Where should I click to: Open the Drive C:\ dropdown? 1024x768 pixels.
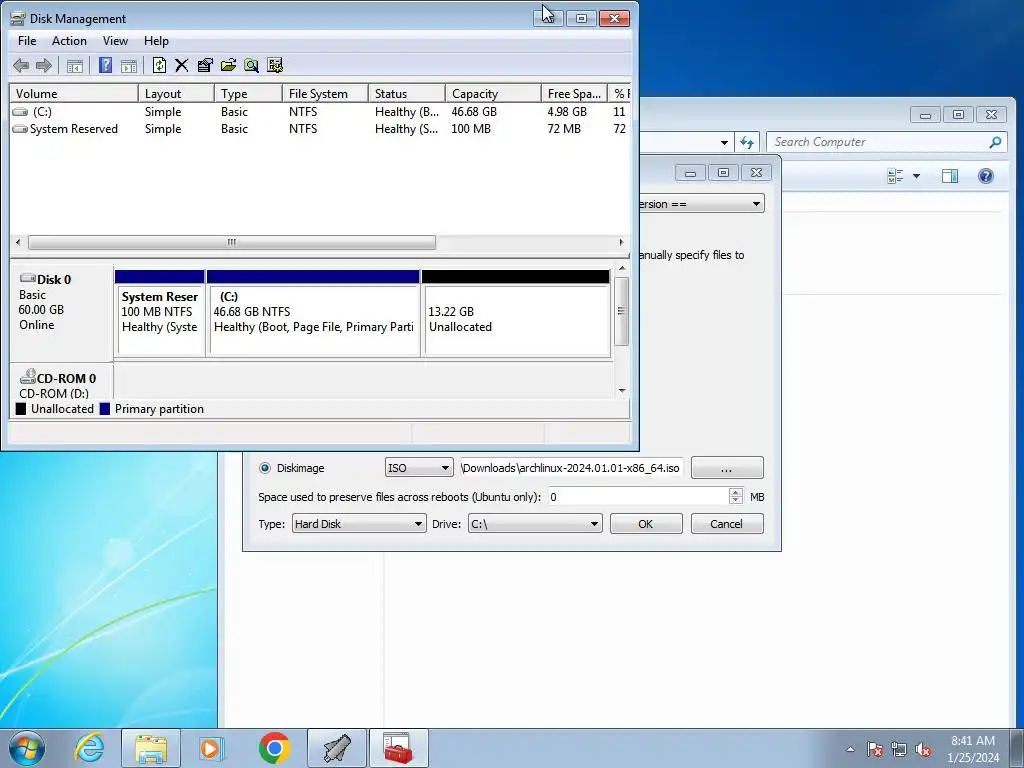[x=535, y=524]
